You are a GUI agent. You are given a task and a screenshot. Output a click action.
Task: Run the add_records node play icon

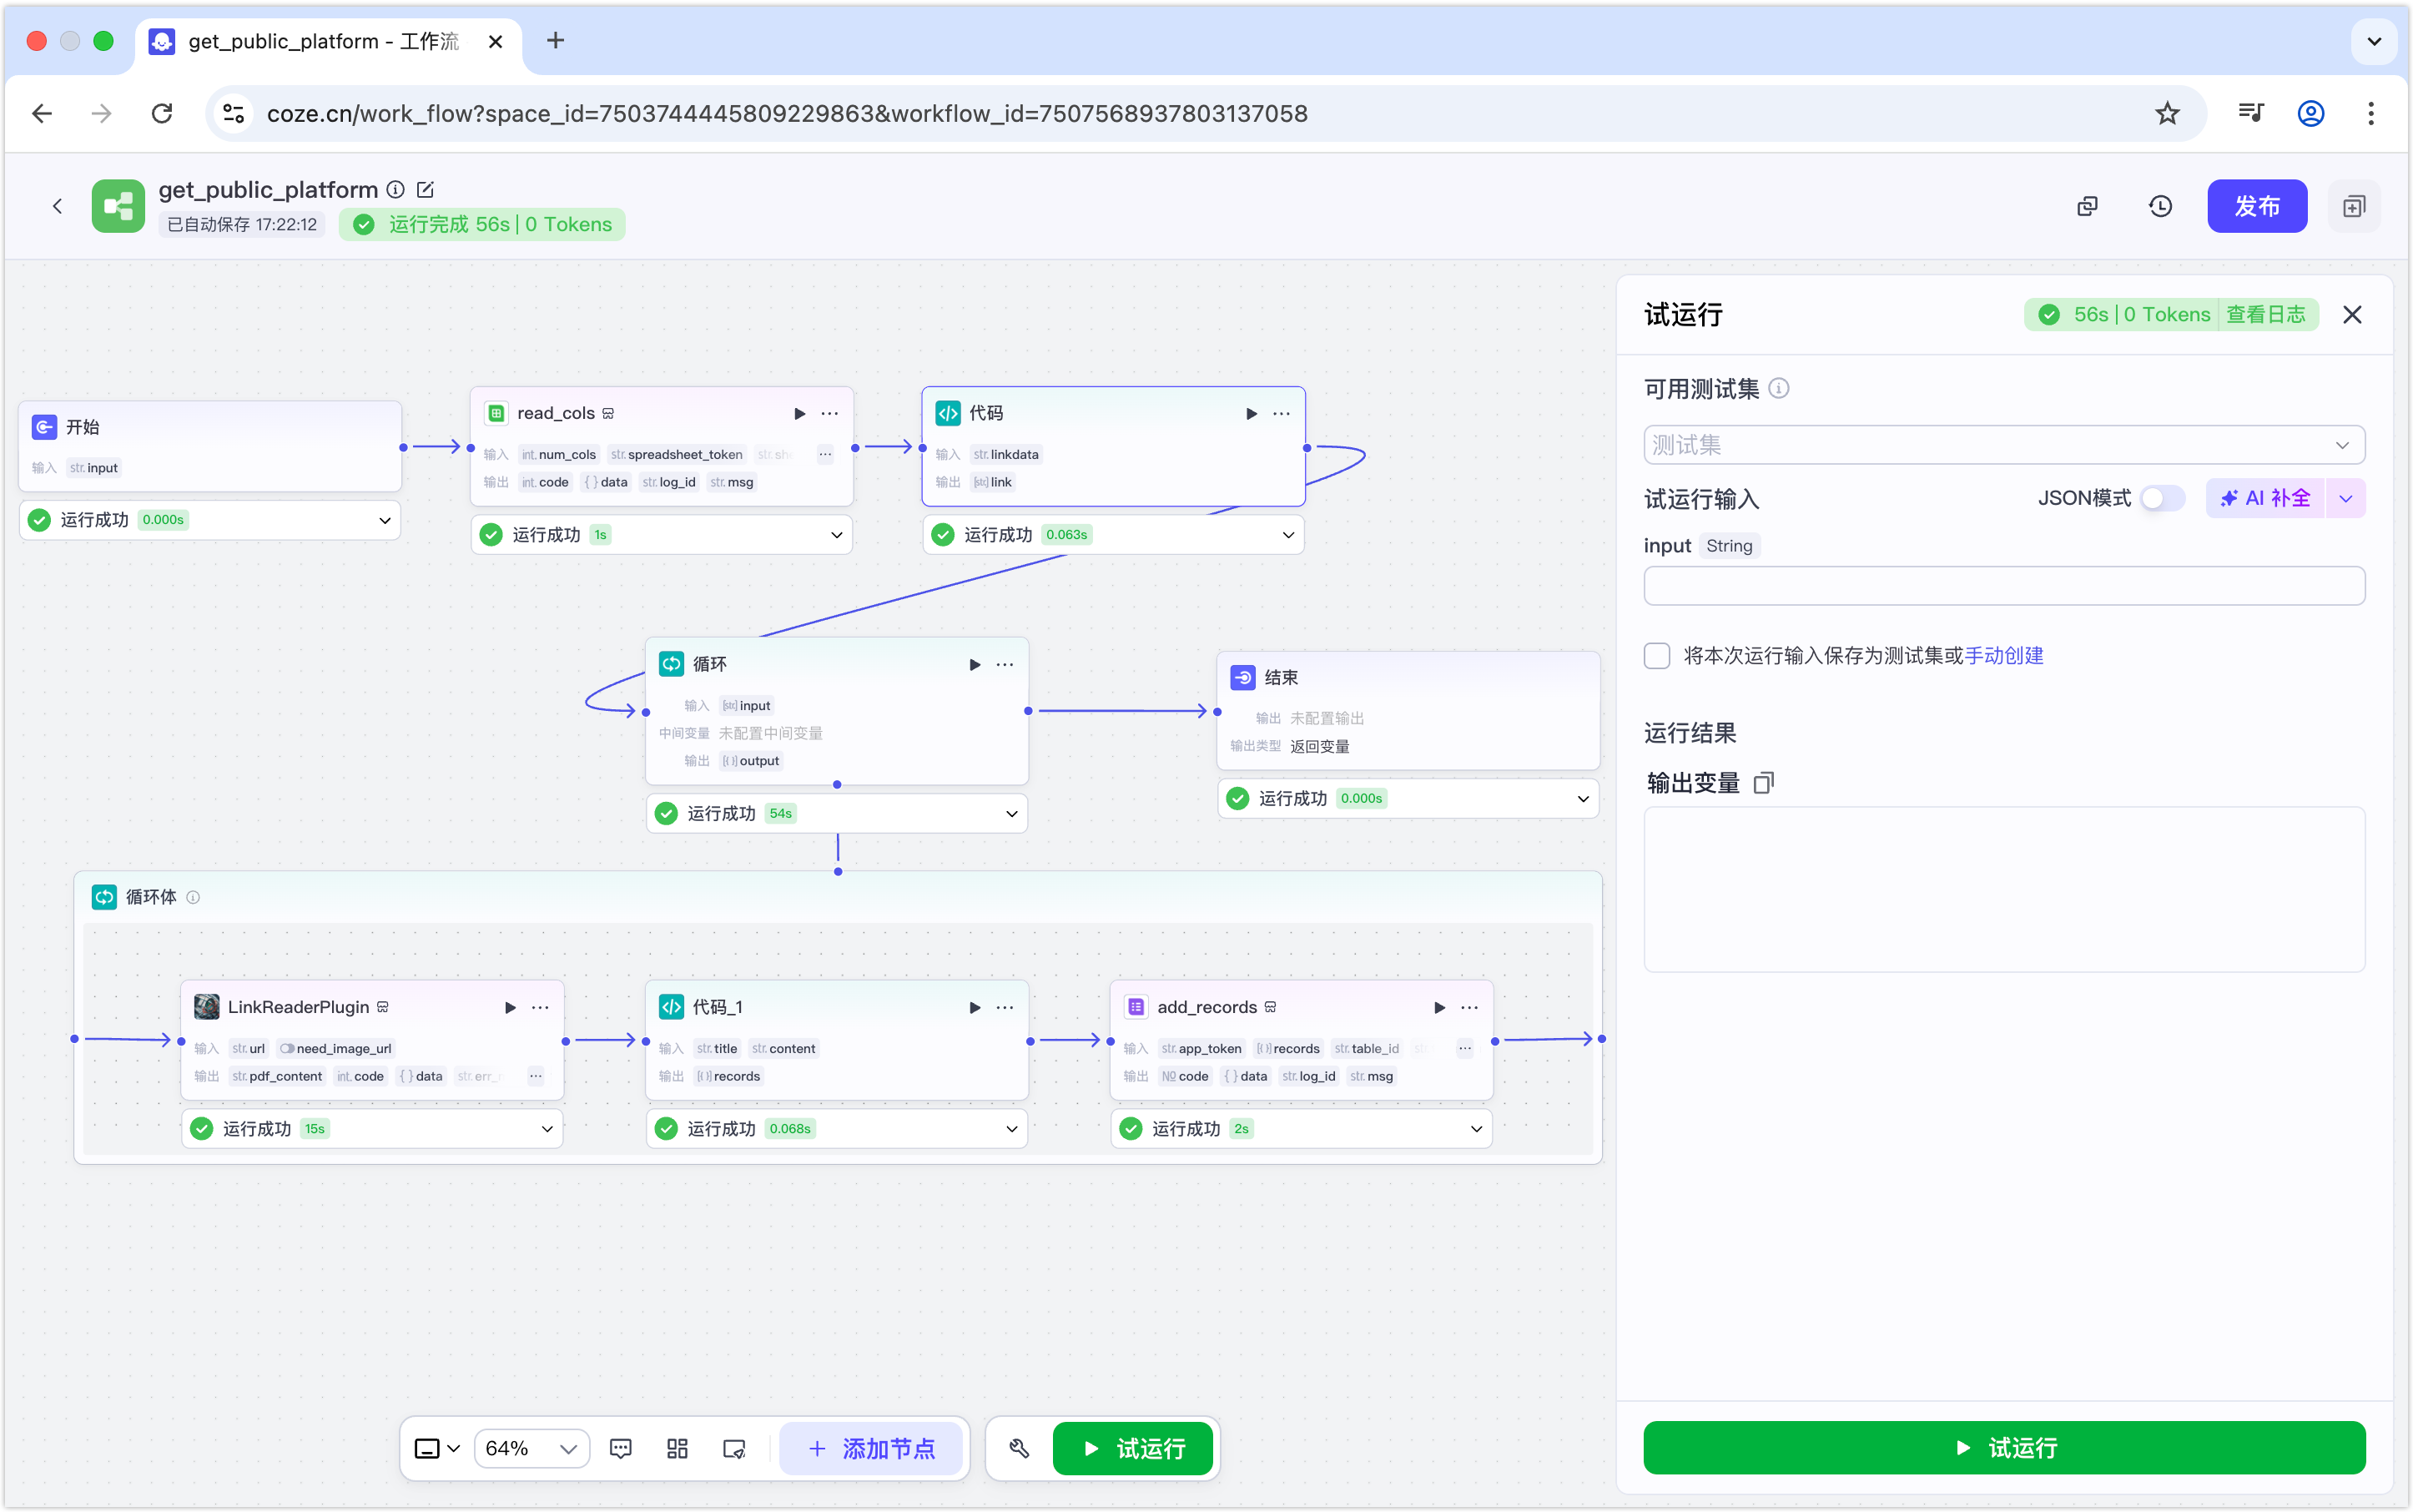click(1439, 1007)
